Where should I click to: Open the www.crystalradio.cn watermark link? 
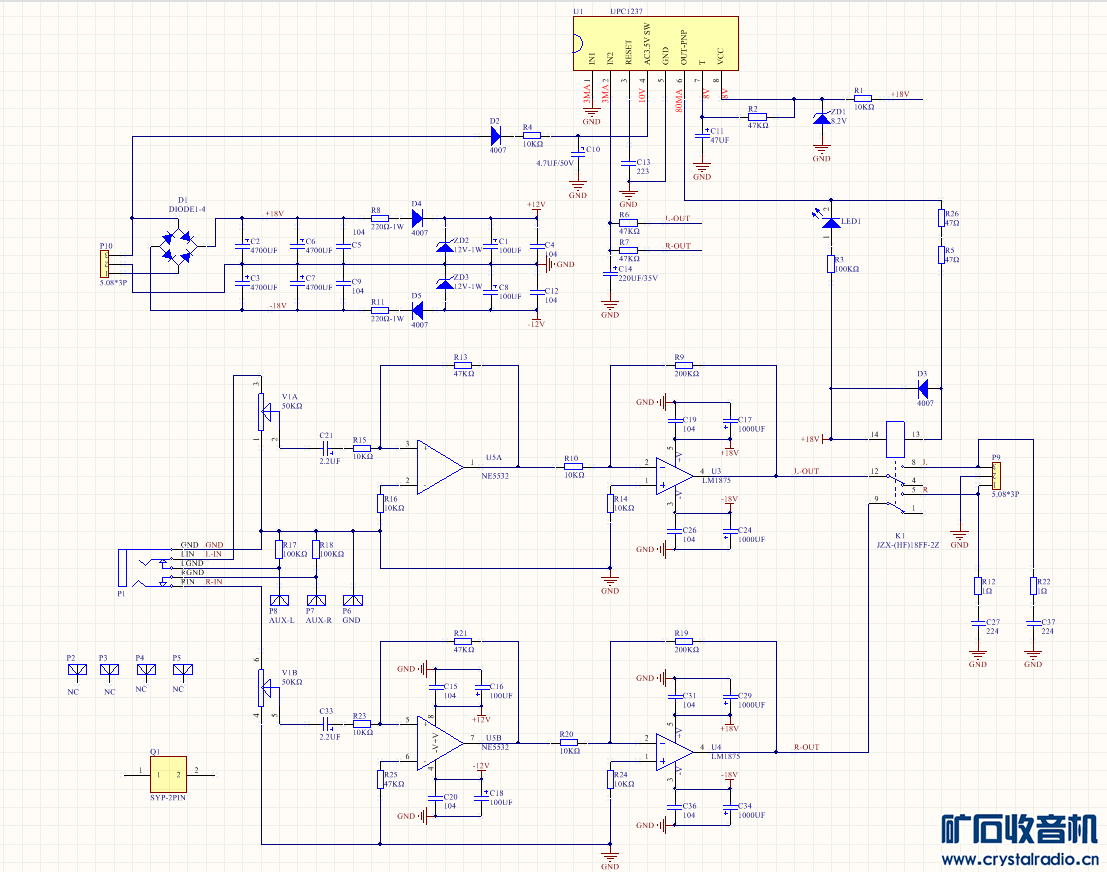coord(1020,859)
